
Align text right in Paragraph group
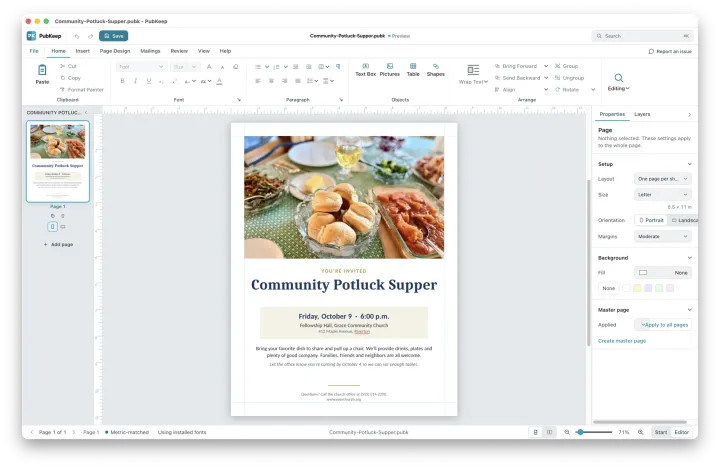(x=284, y=81)
